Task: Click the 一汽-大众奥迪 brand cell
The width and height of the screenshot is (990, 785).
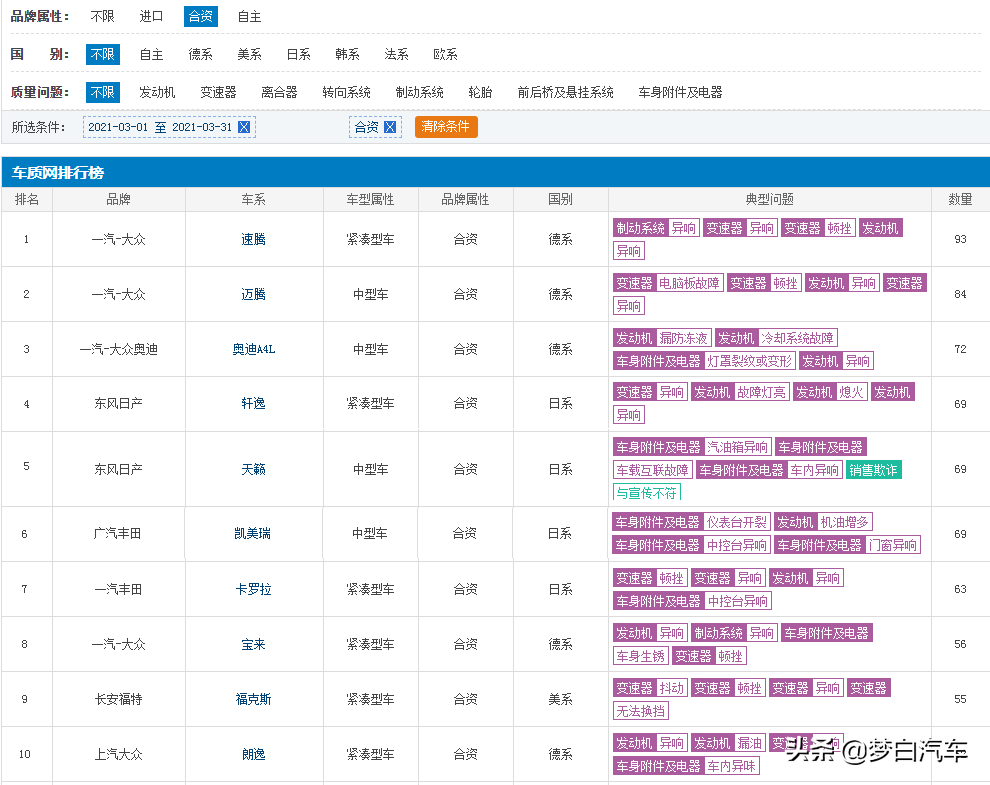Action: coord(119,349)
